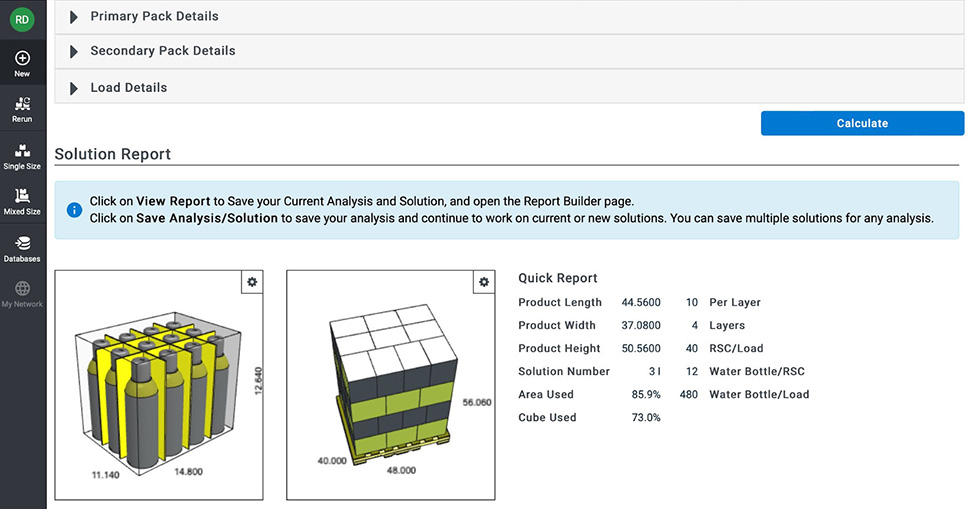Click the Solution Number value 3
Image resolution: width=970 pixels, height=509 pixels.
coord(651,372)
